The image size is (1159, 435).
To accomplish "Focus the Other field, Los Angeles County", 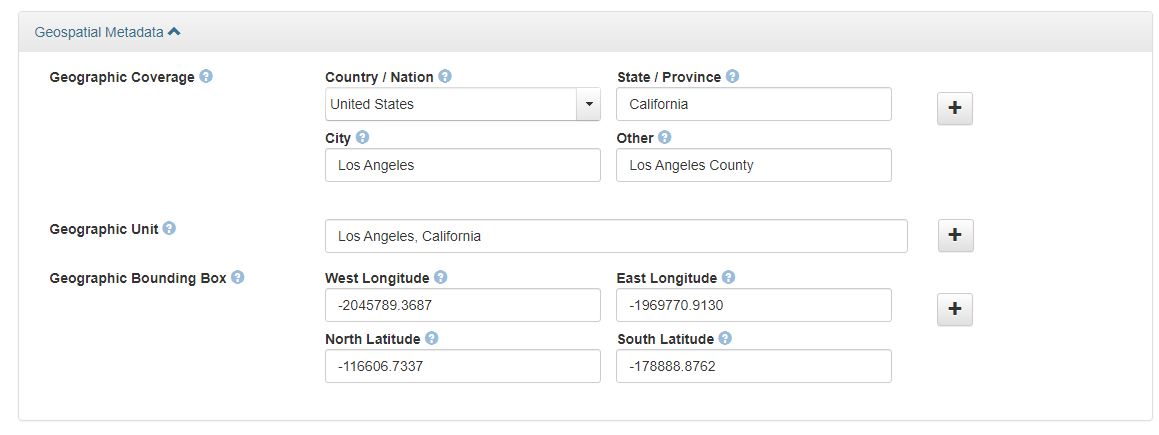I will [754, 165].
